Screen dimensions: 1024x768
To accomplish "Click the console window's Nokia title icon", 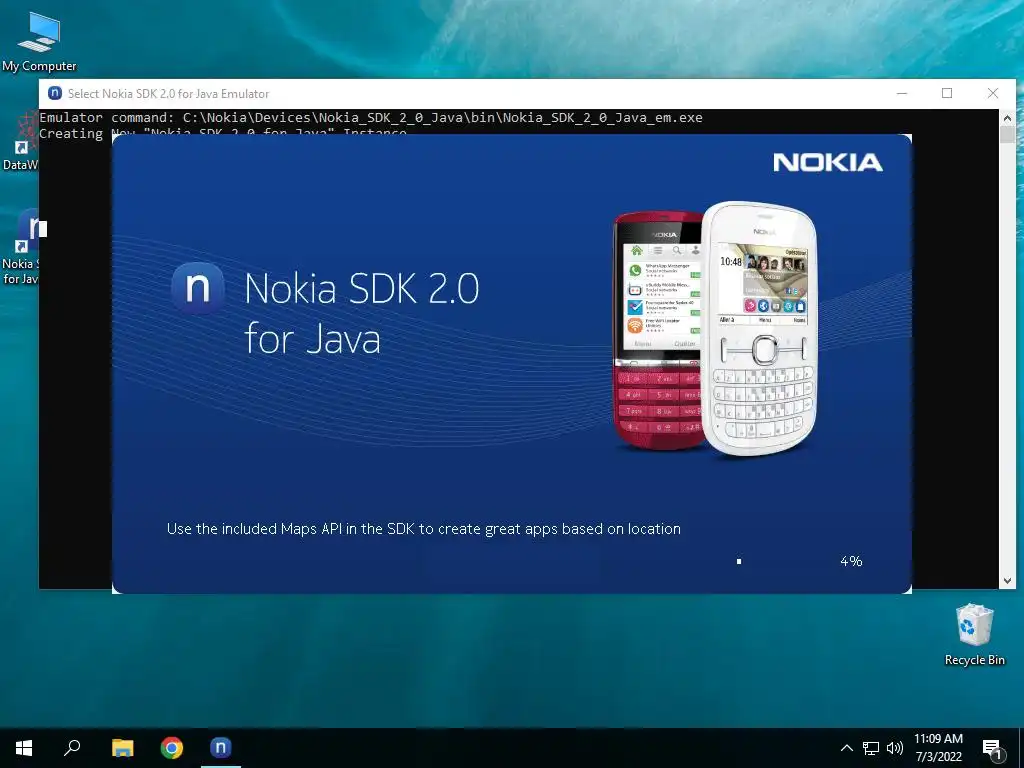I will click(55, 93).
